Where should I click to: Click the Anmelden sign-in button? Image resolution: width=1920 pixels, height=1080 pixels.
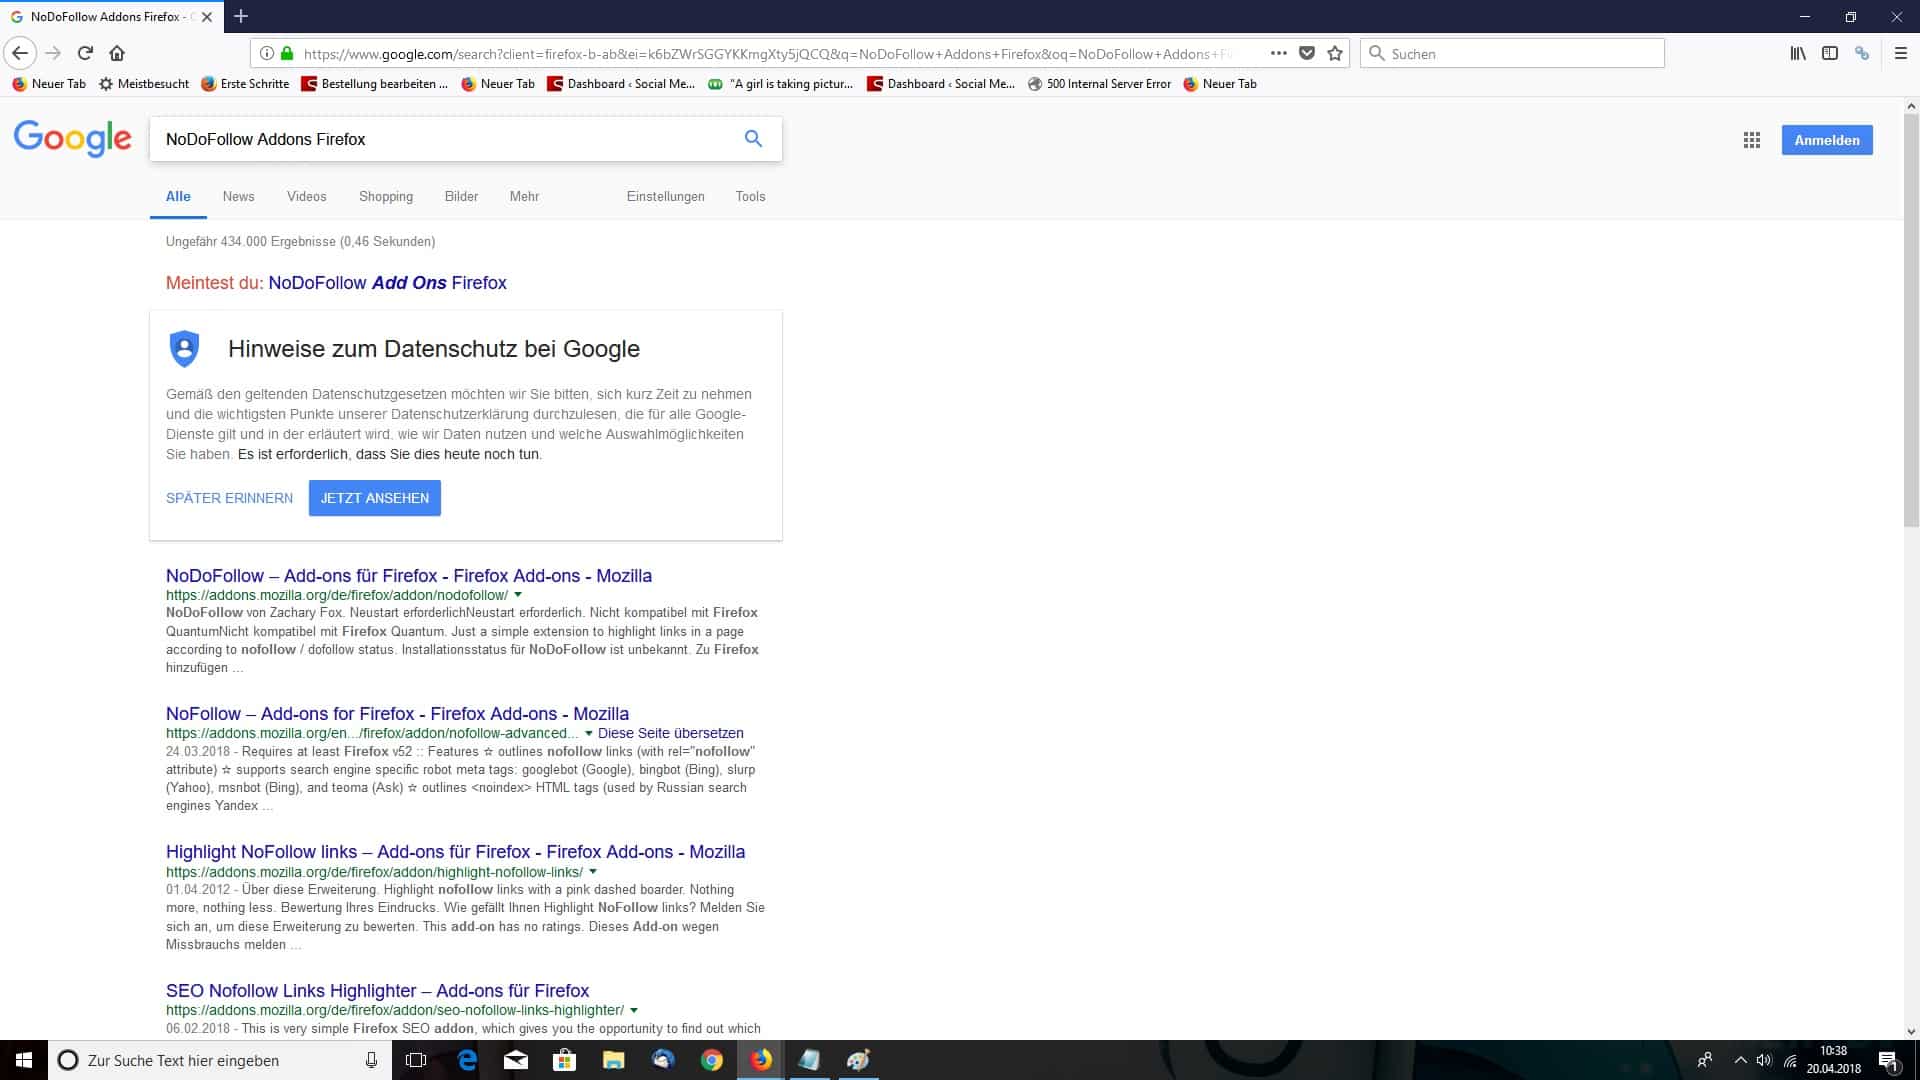point(1827,140)
